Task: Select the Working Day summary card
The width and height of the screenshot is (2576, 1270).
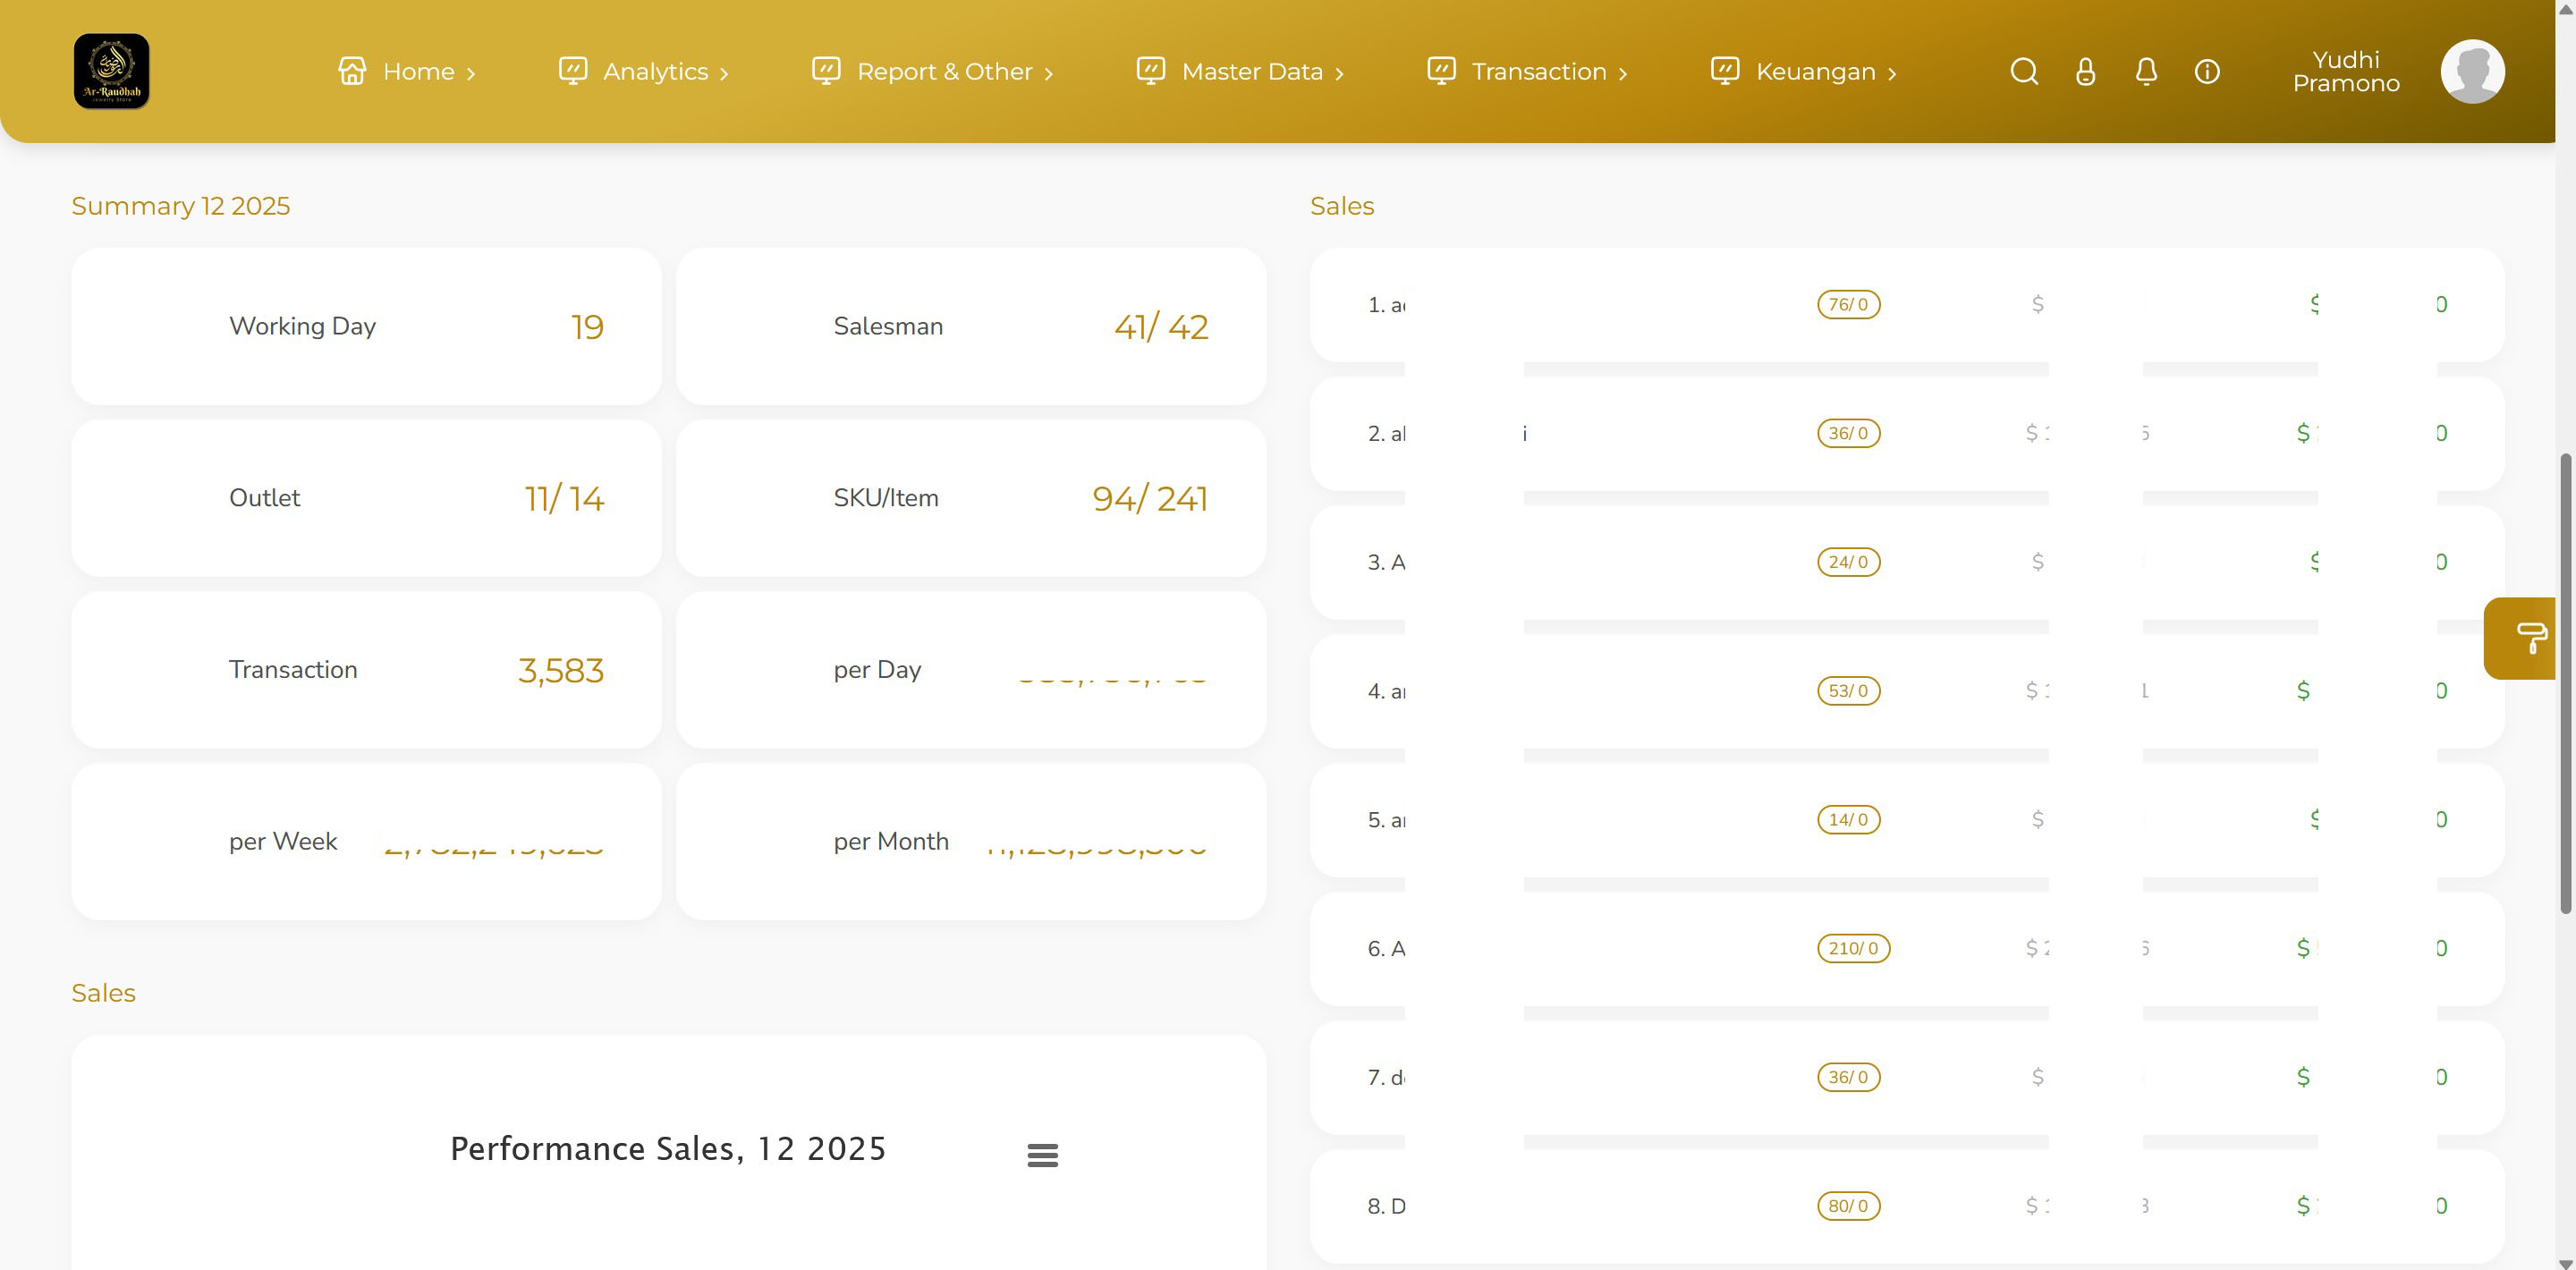Action: click(x=366, y=326)
